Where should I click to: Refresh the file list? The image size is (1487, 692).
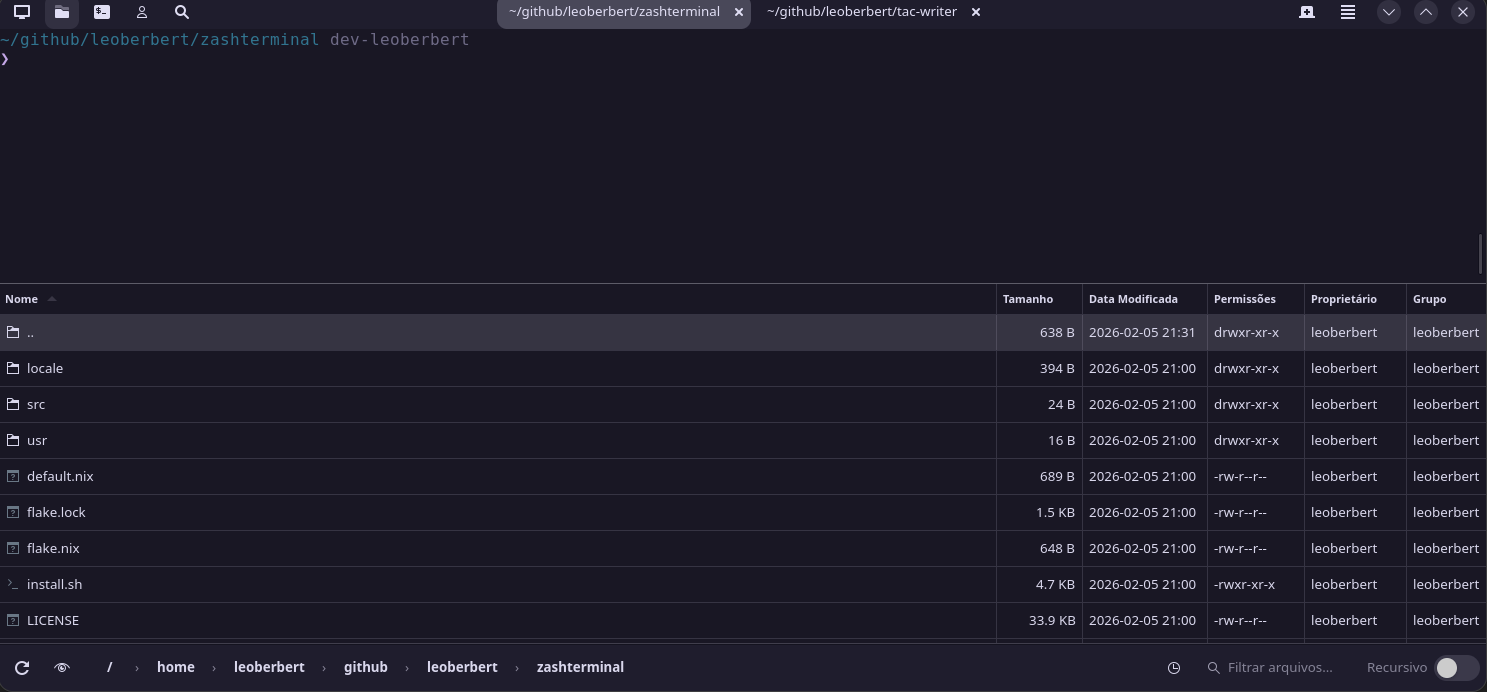[22, 667]
